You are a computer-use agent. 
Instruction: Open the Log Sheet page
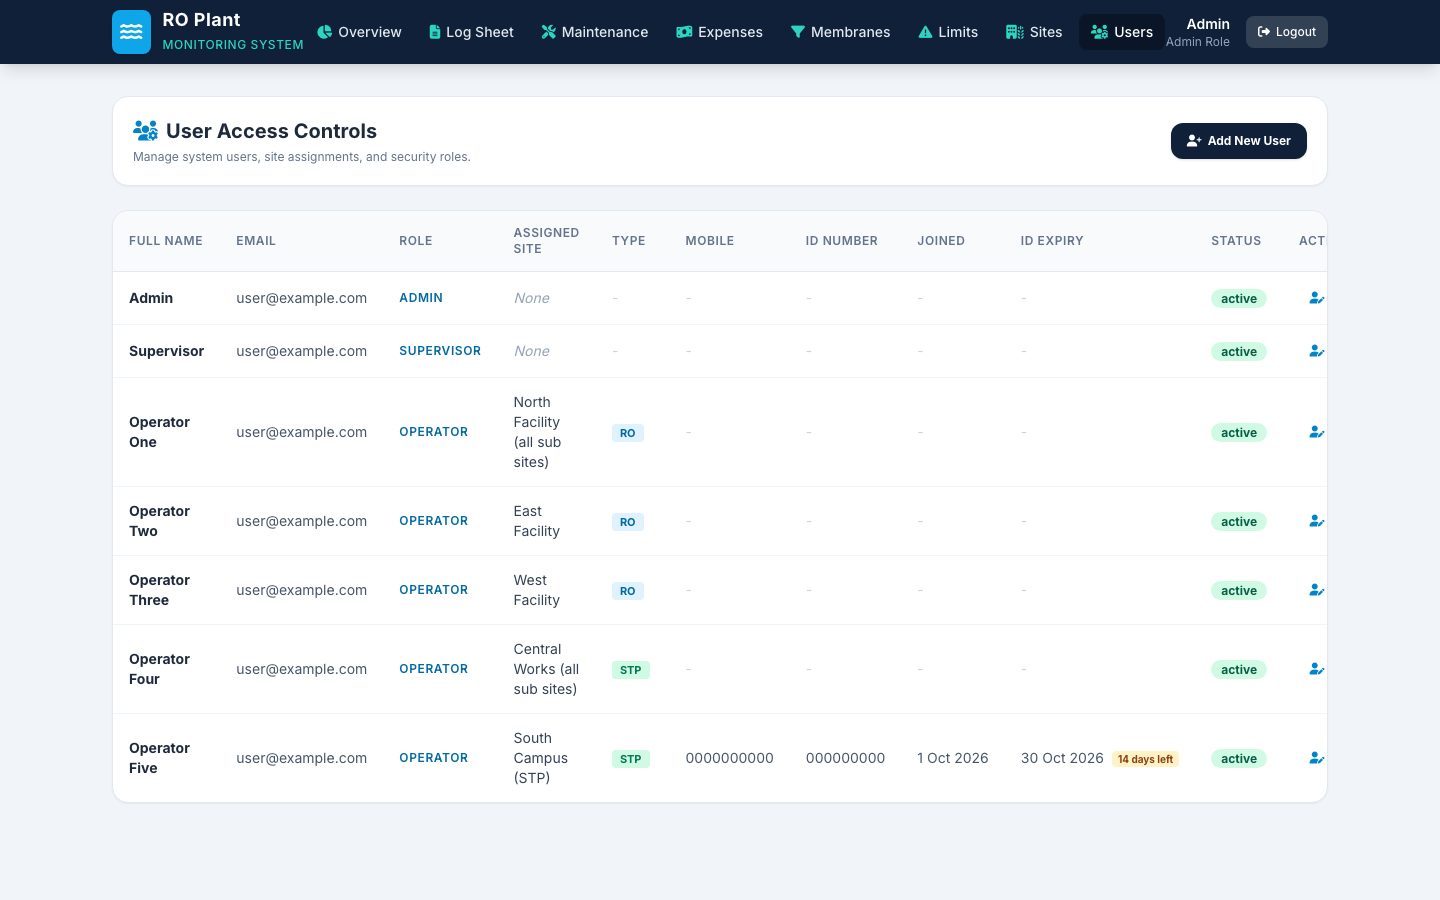tap(471, 32)
